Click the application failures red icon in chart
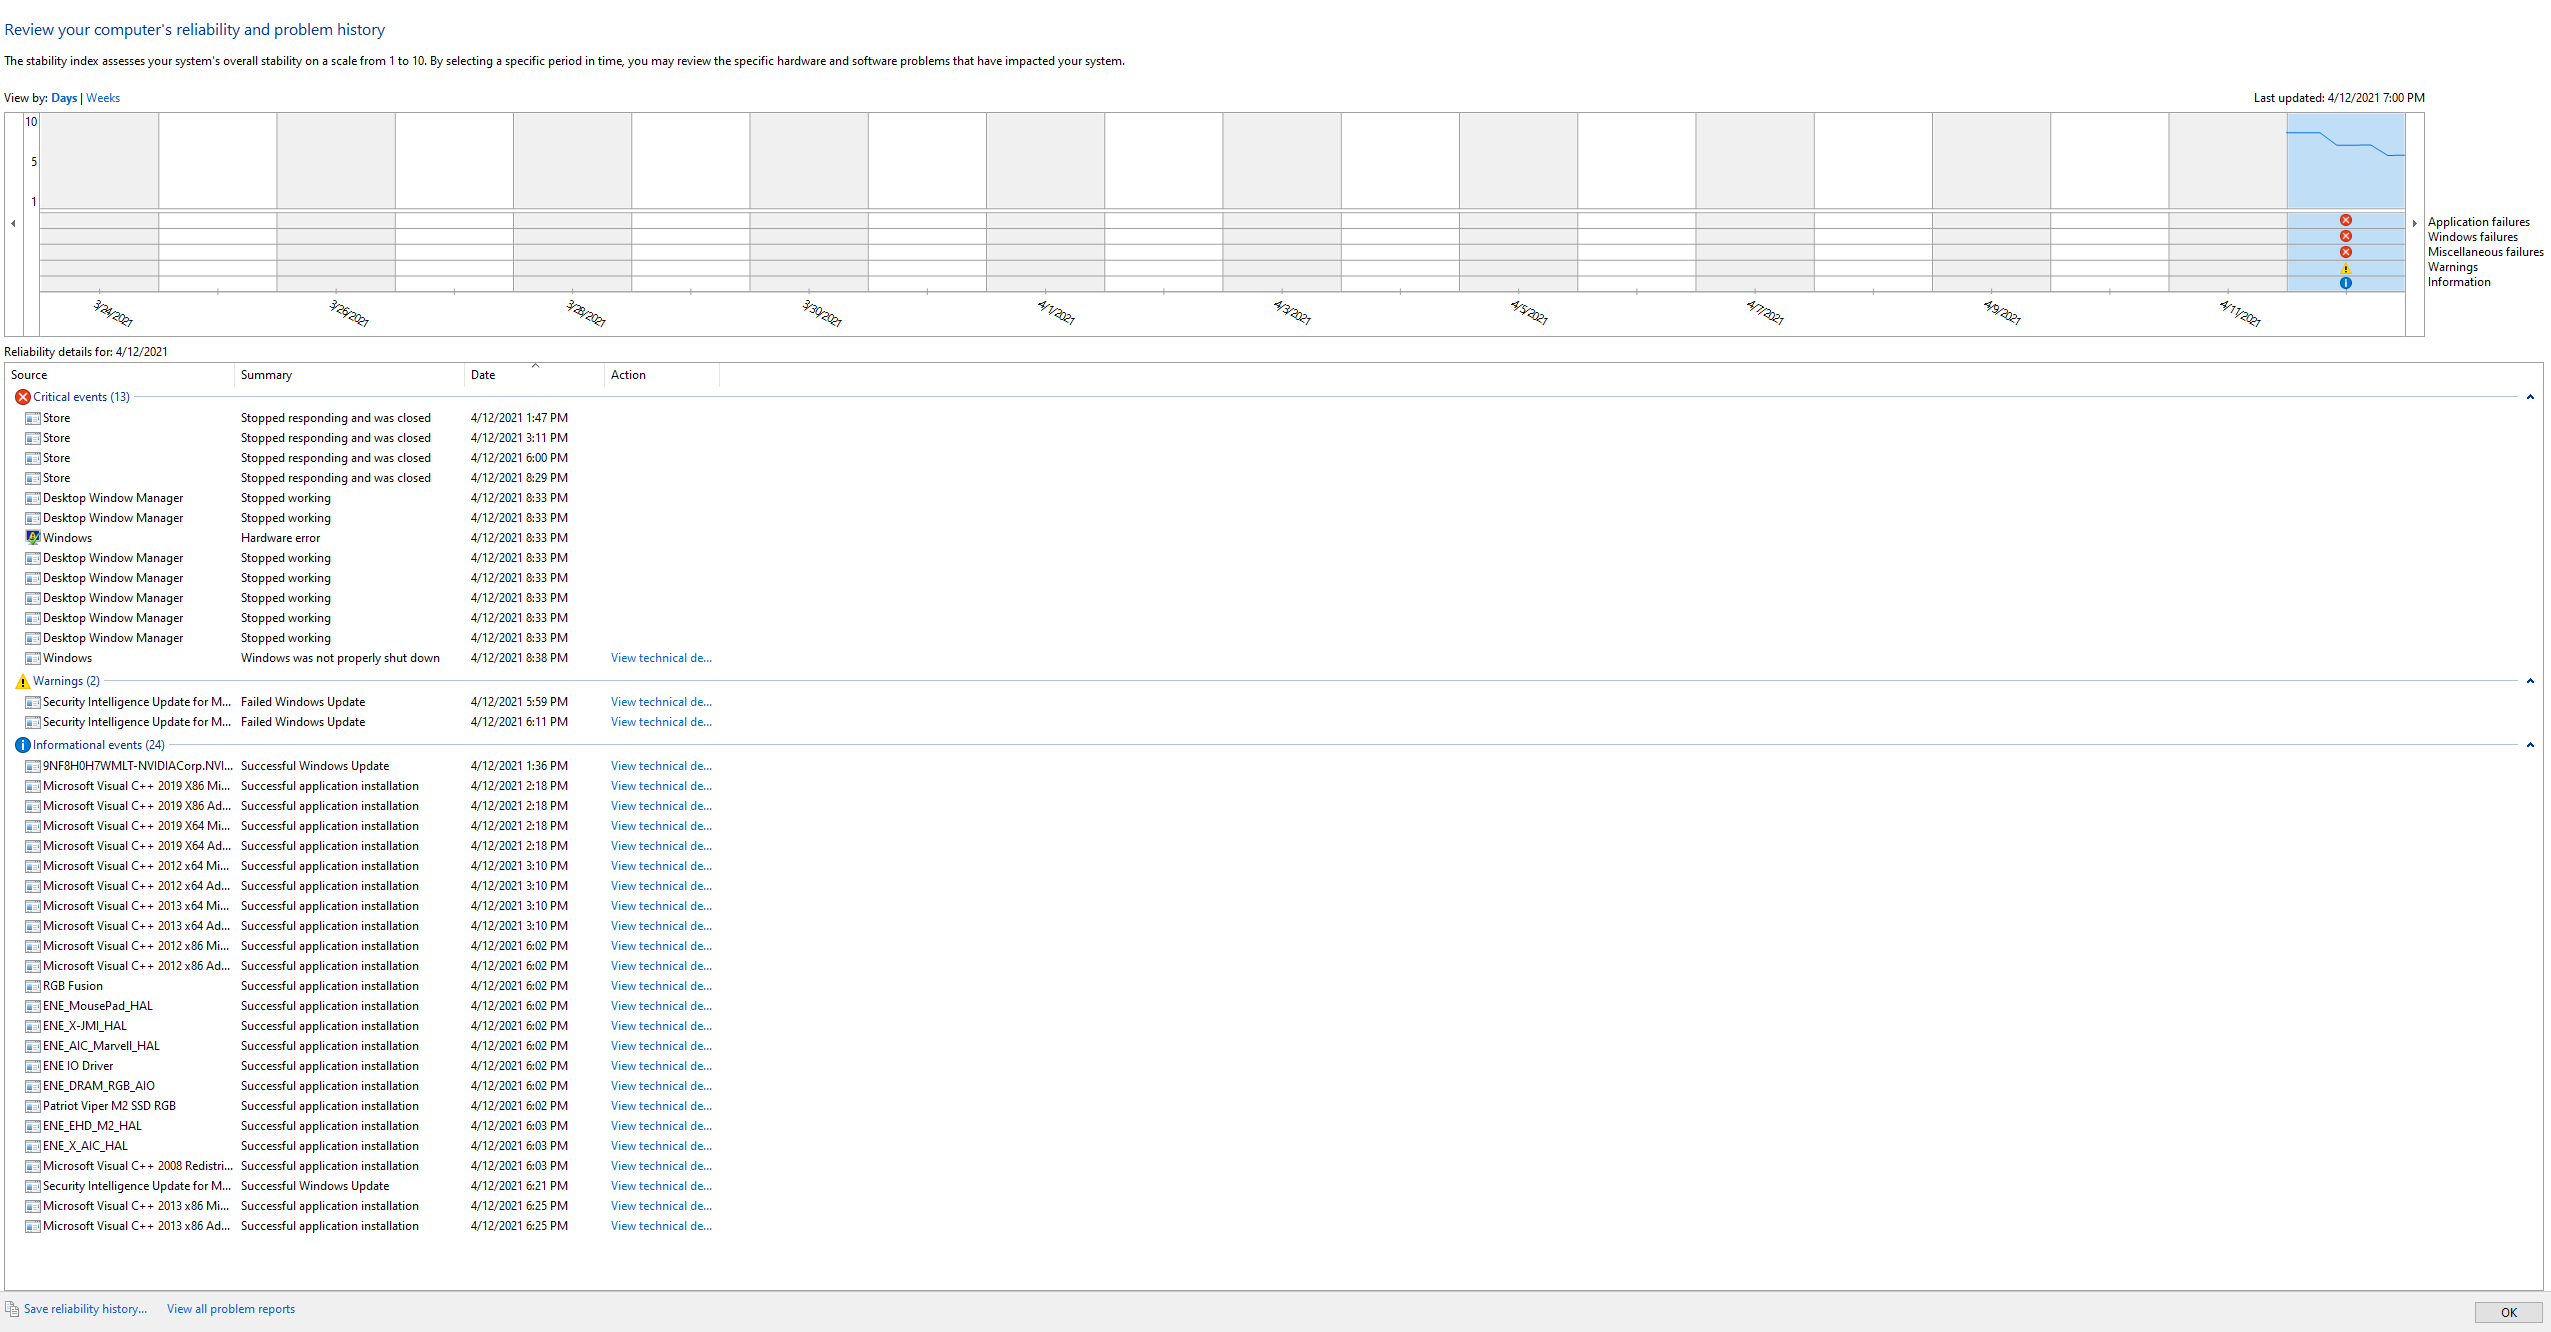Image resolution: width=2551 pixels, height=1332 pixels. (x=2345, y=220)
